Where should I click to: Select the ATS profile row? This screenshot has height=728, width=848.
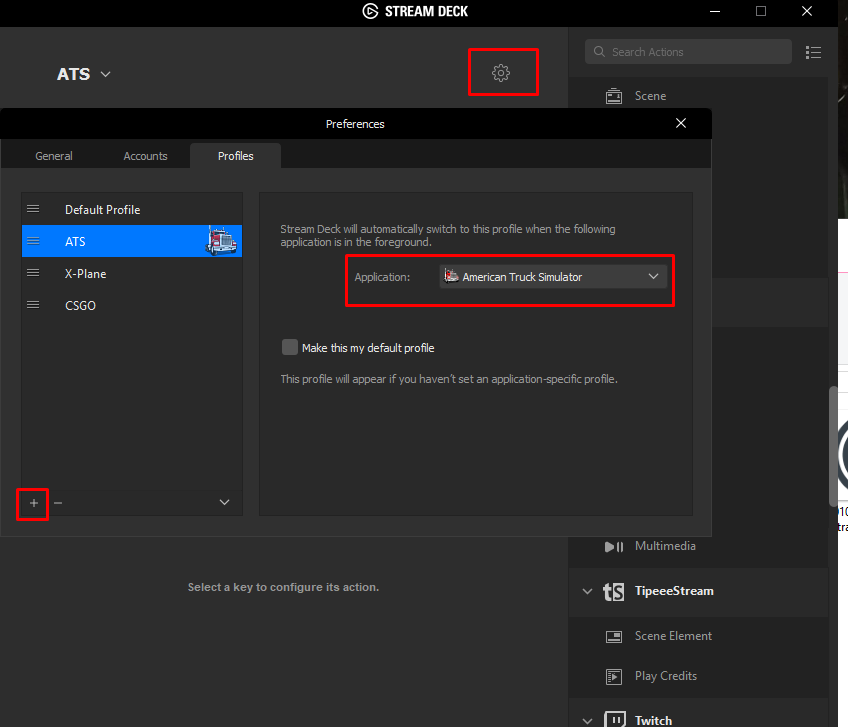tap(132, 241)
